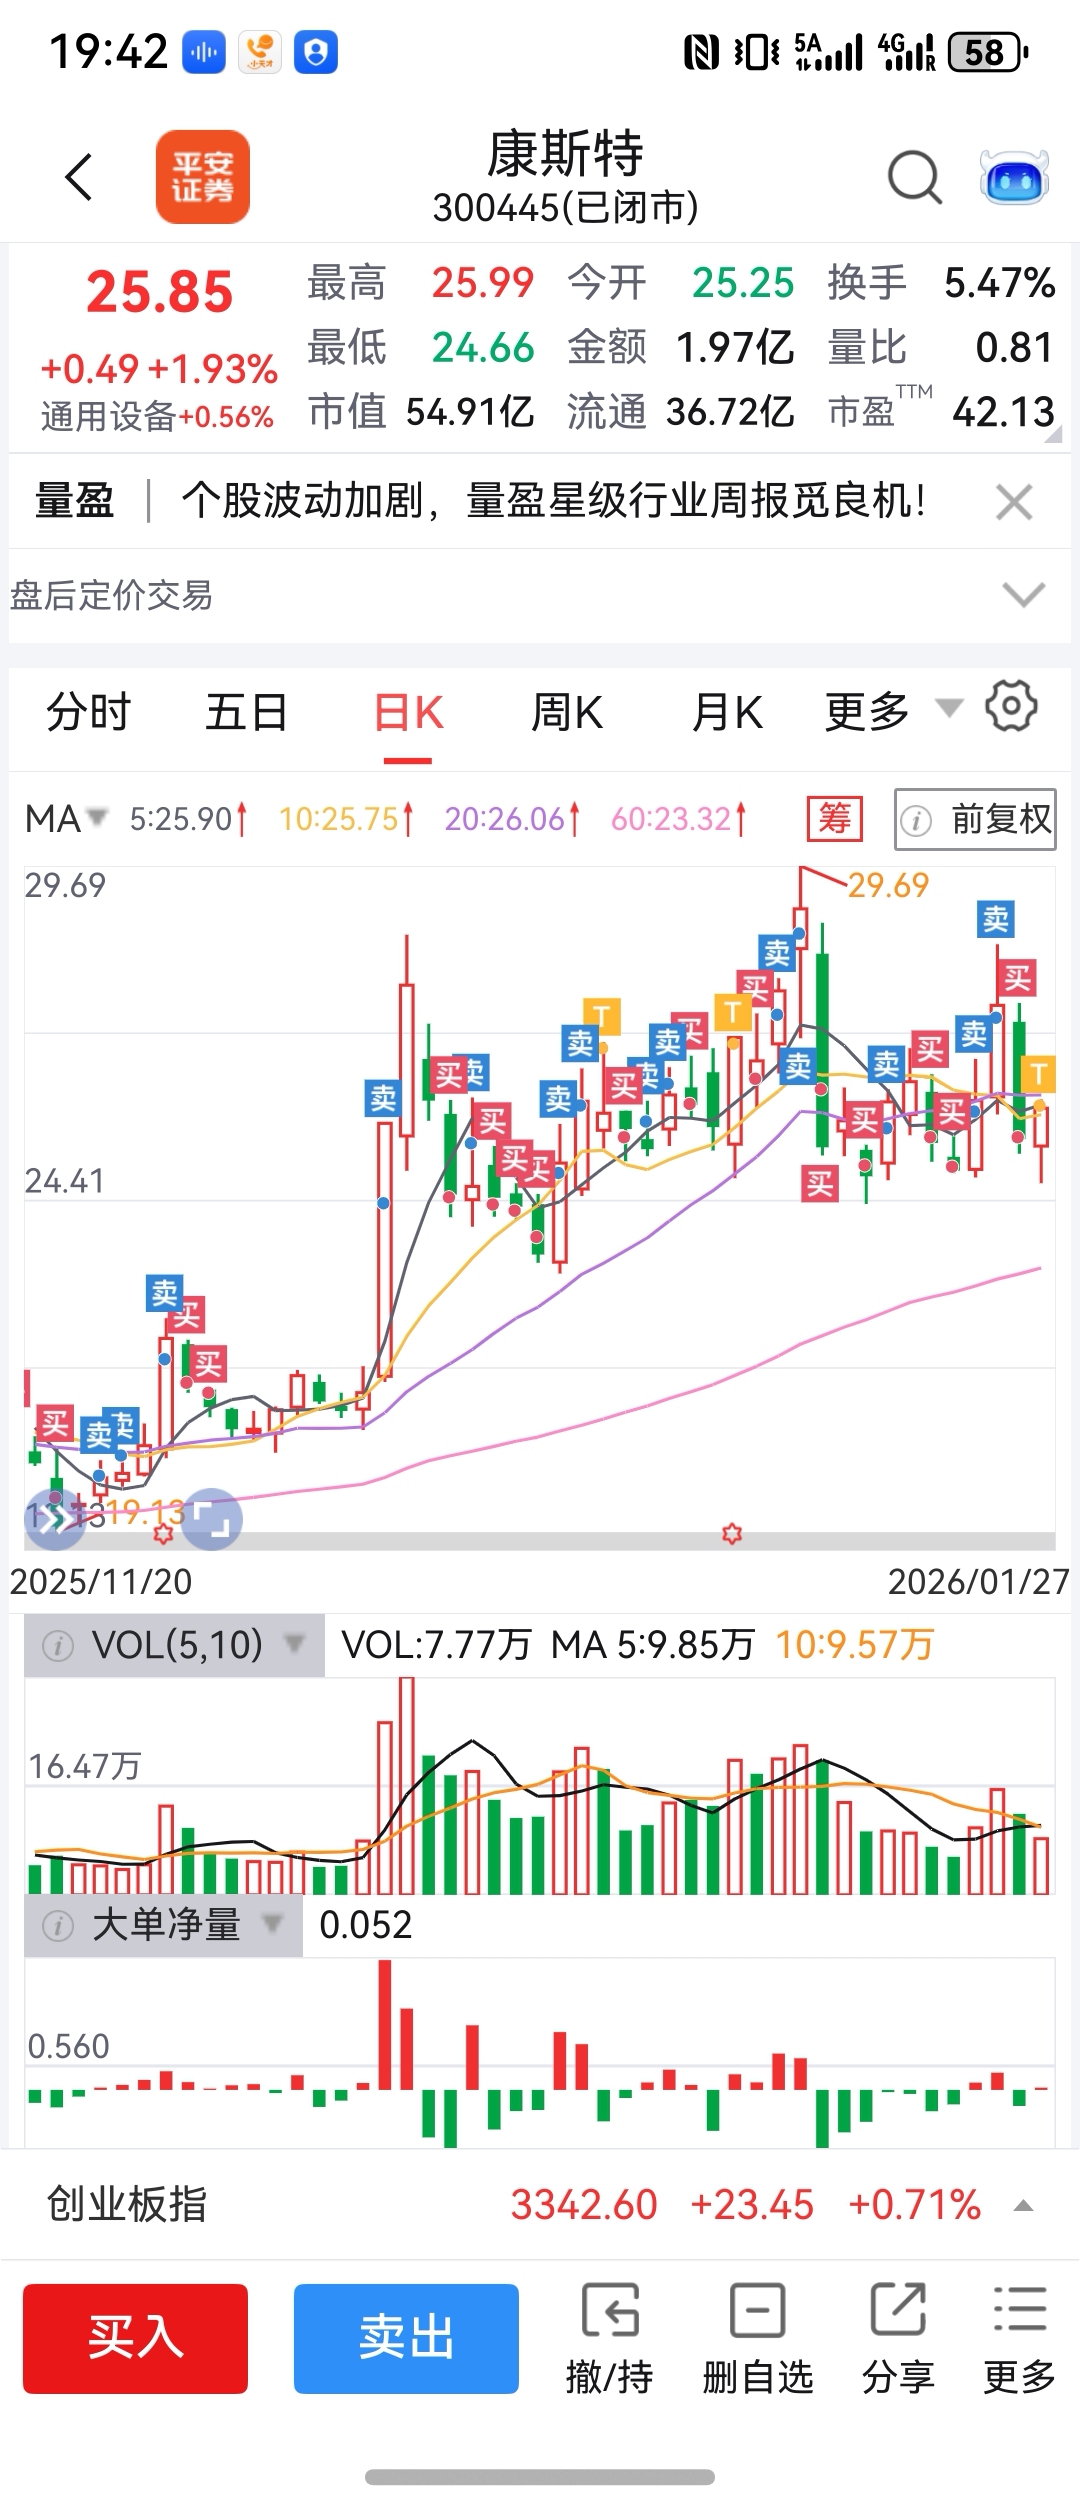Tap the blue voice recorder status icon

(x=204, y=52)
